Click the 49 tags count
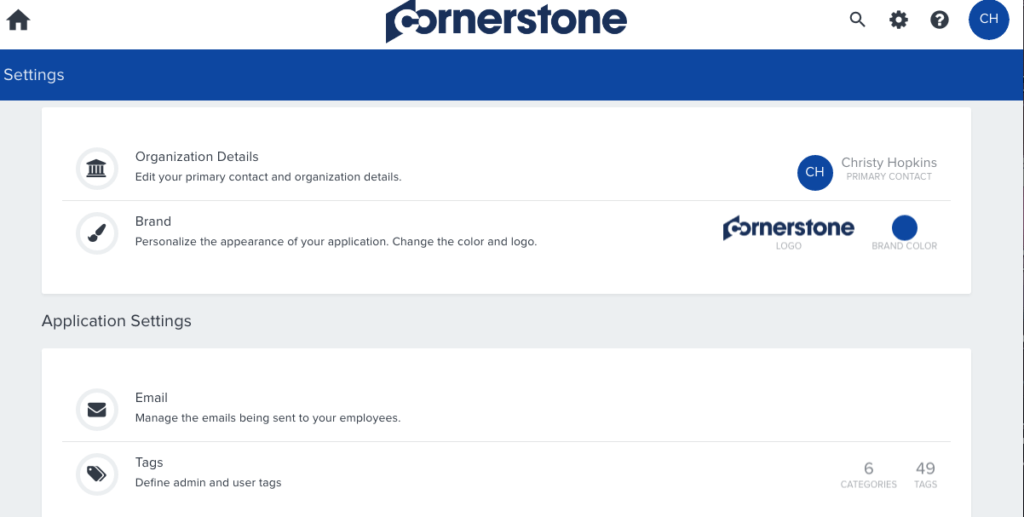1024x517 pixels. pos(925,469)
